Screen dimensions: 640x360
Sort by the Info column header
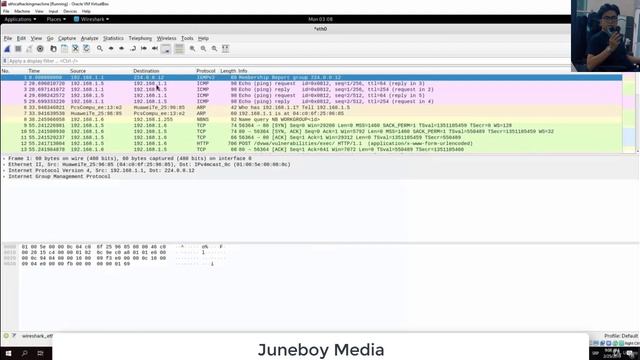[x=242, y=71]
